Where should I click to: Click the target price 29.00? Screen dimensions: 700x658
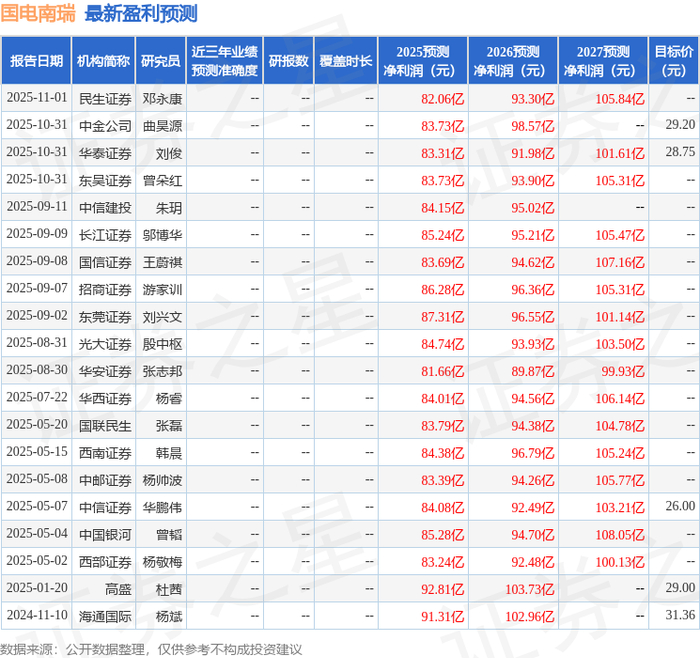[680, 587]
